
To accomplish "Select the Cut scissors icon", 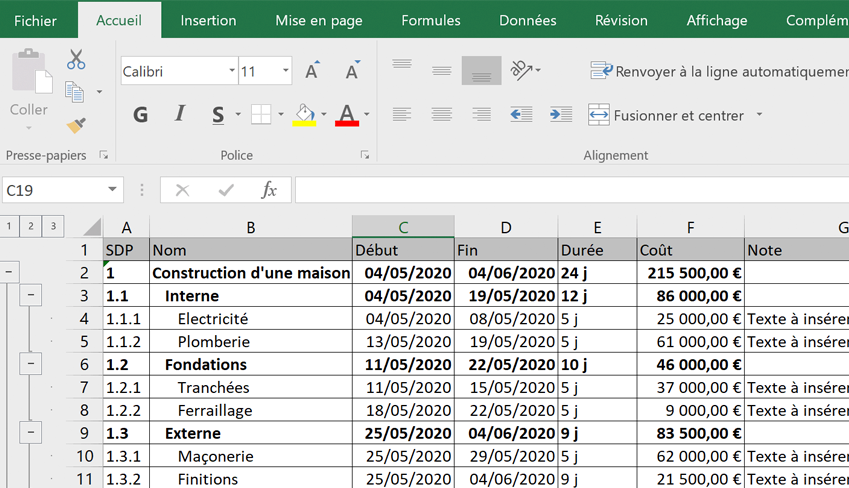I will [x=76, y=60].
